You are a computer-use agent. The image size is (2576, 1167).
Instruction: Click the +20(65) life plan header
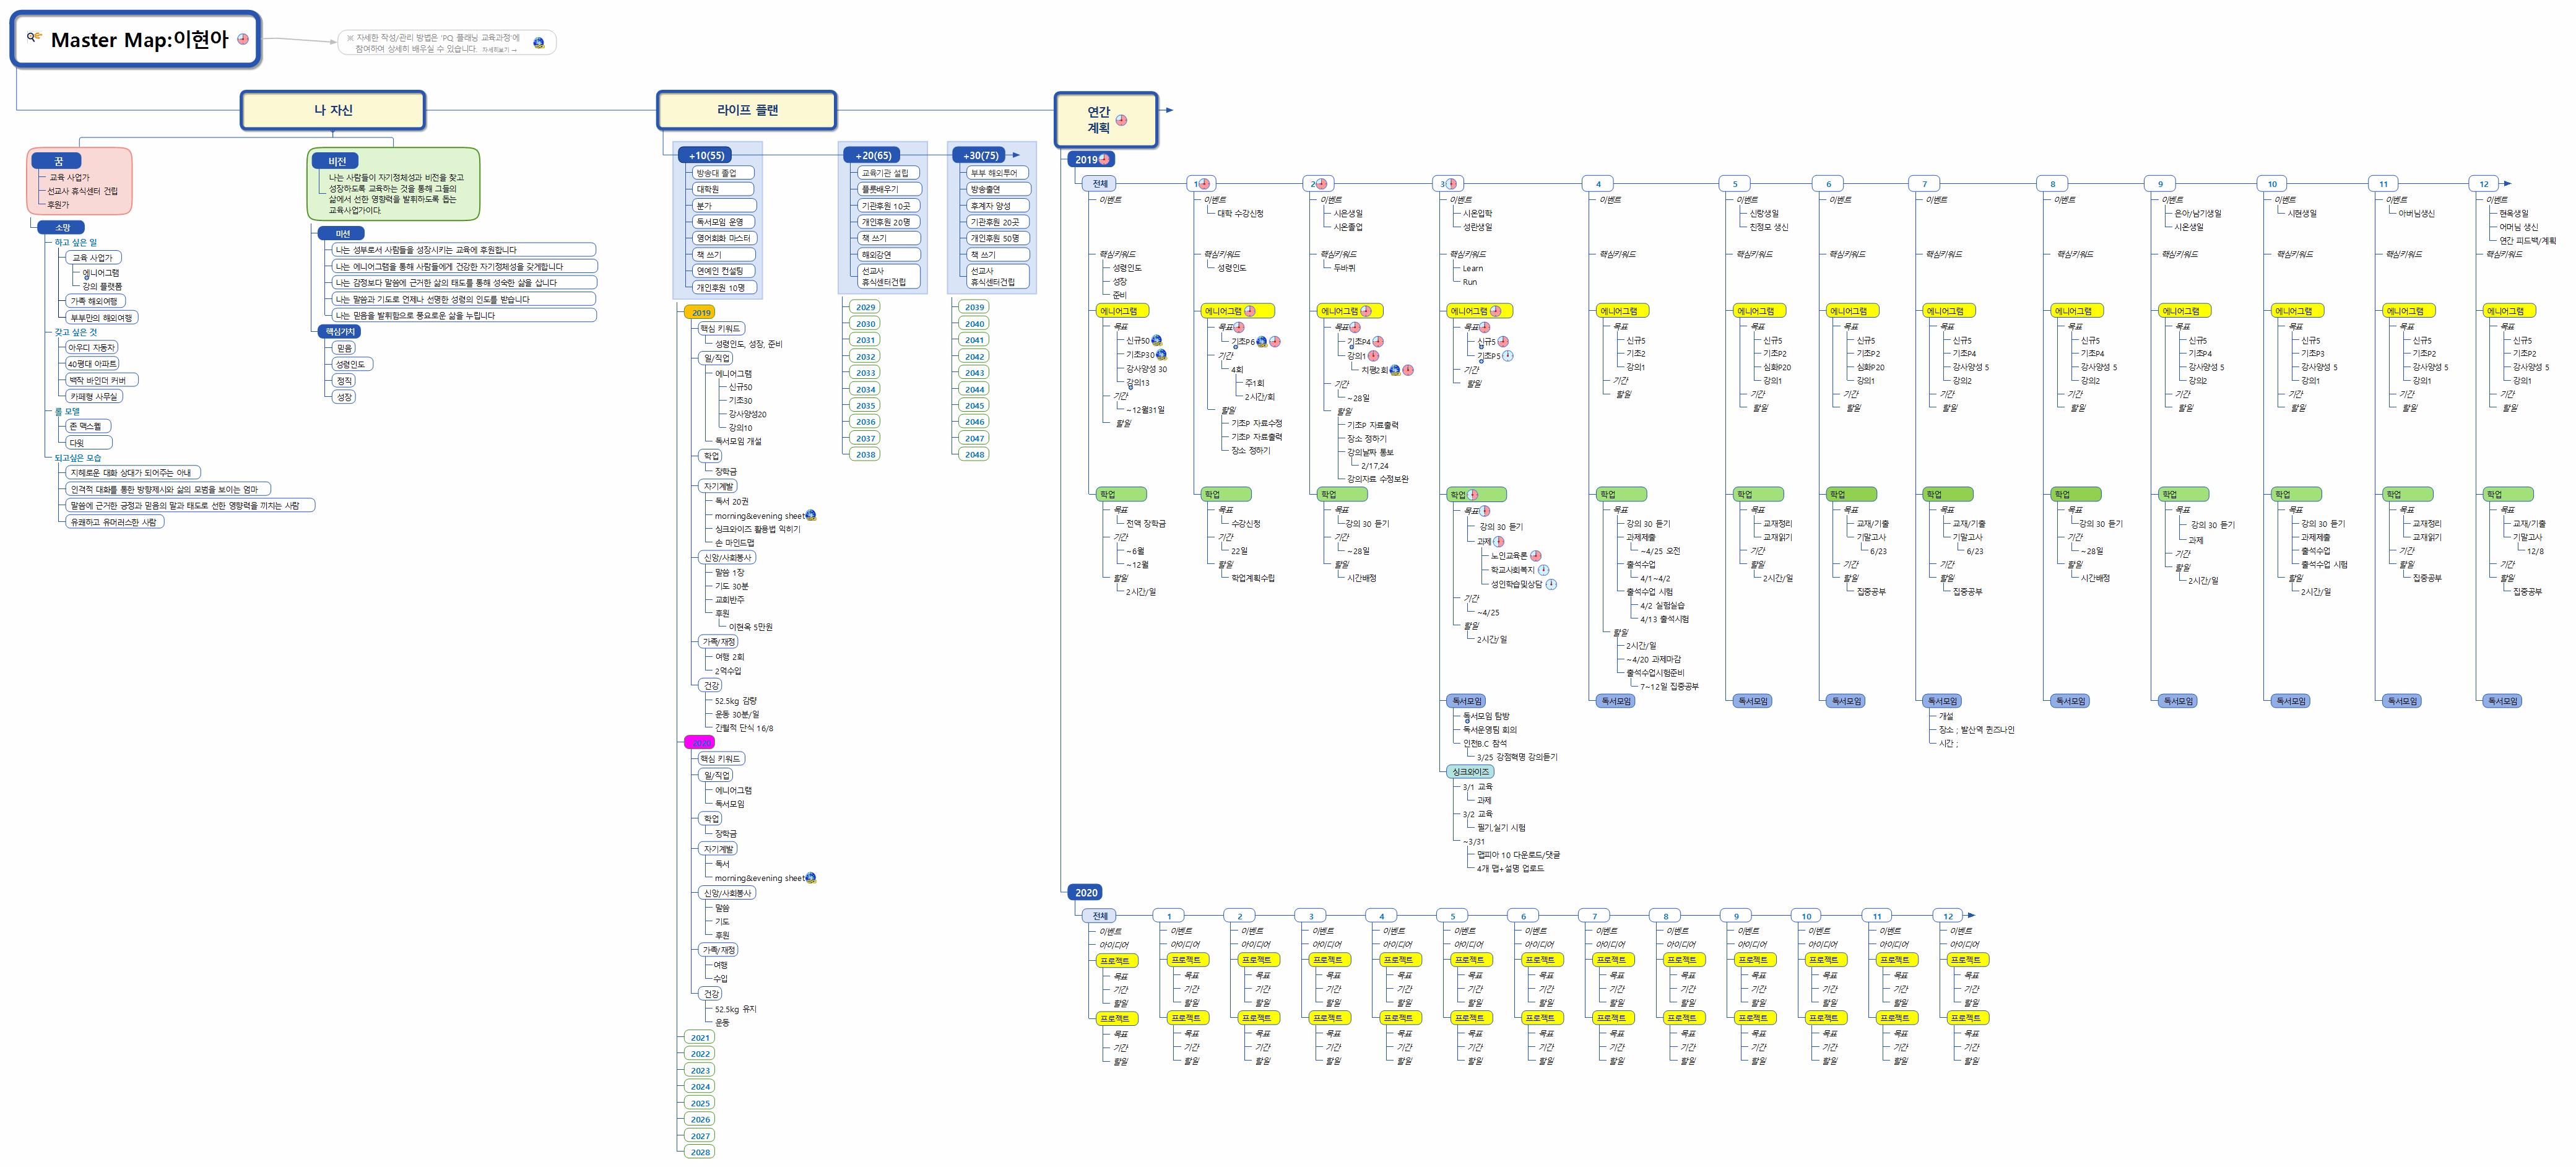tap(873, 155)
